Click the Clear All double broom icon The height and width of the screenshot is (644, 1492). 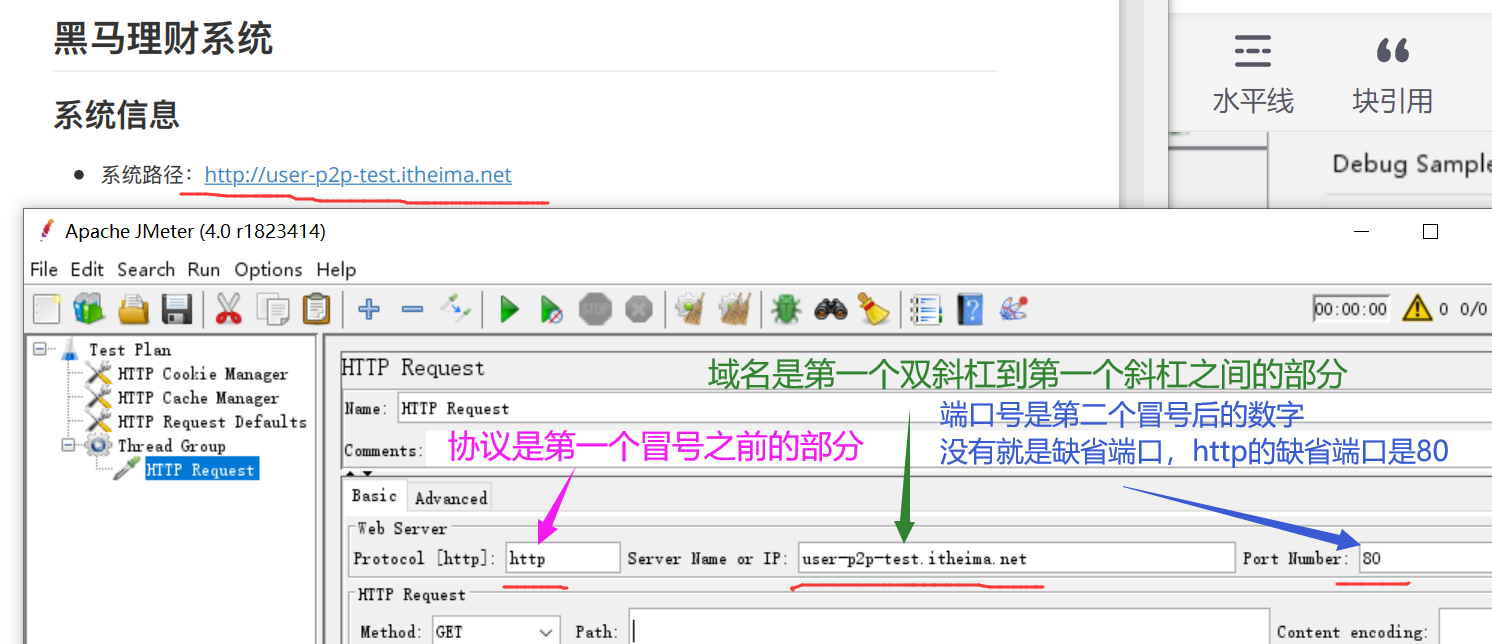[734, 309]
